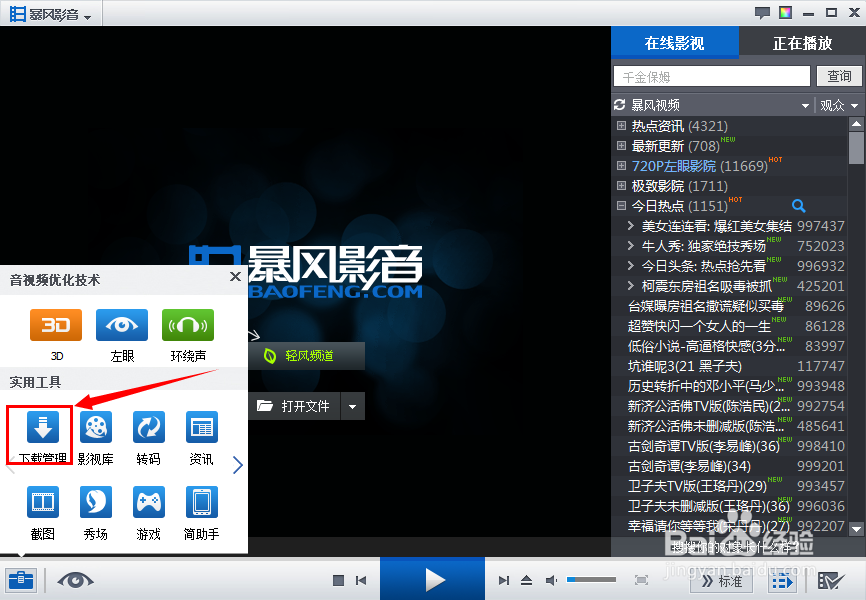Open the 资讯 news tool

click(202, 428)
